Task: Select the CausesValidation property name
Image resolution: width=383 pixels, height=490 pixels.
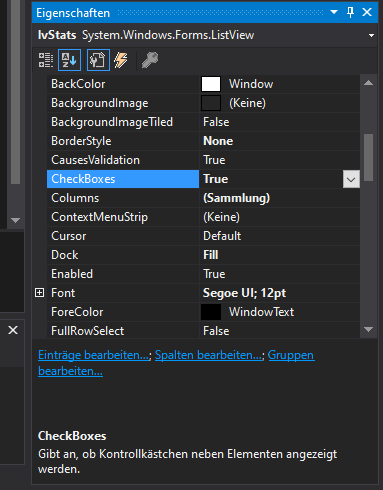Action: click(x=95, y=160)
